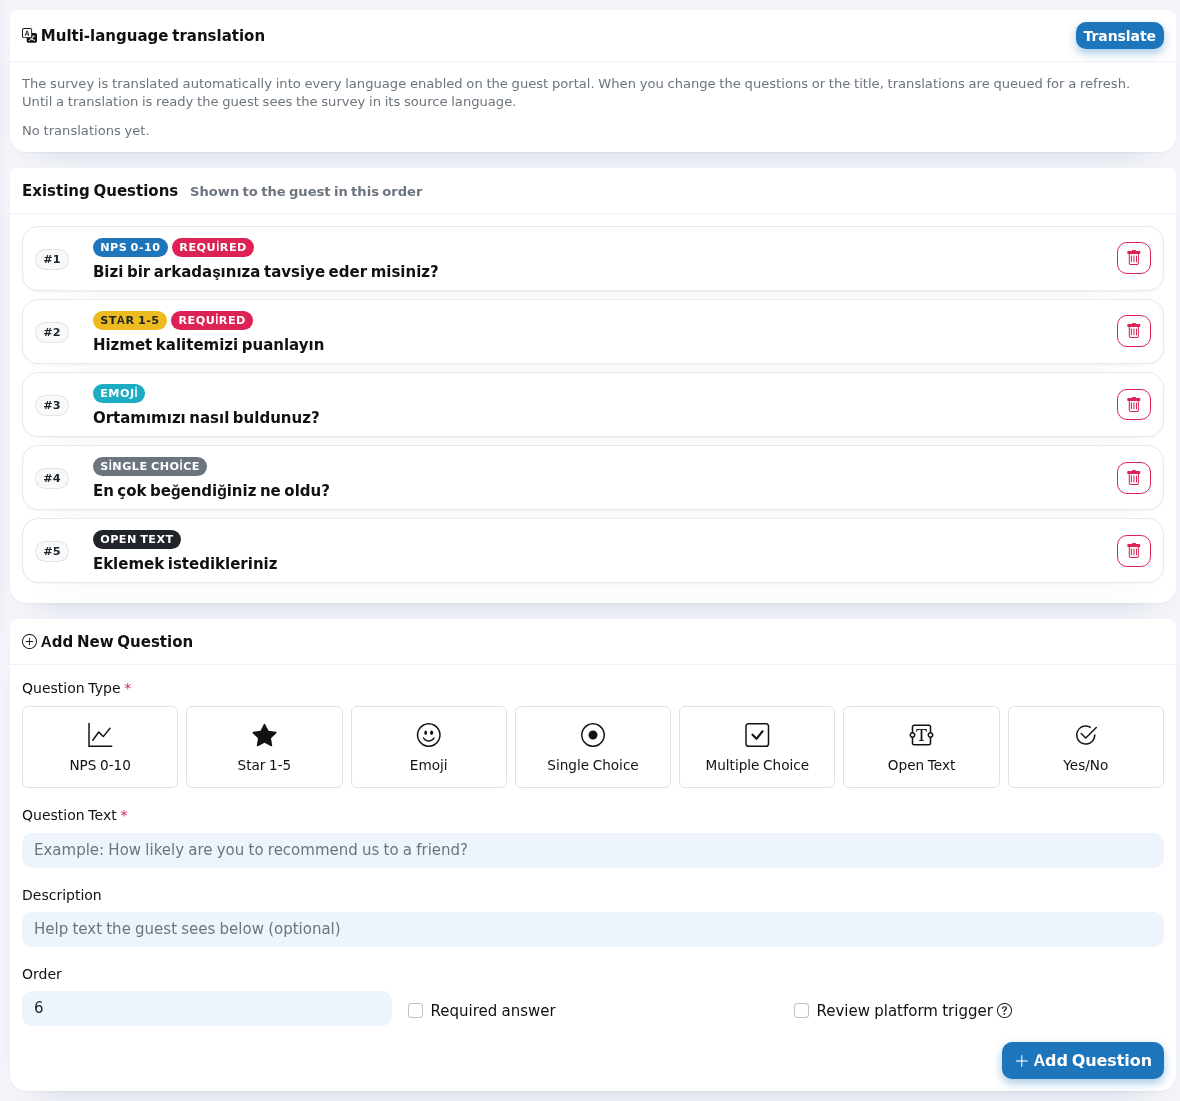The image size is (1180, 1101).
Task: Click trash icon for question #3
Action: point(1133,404)
